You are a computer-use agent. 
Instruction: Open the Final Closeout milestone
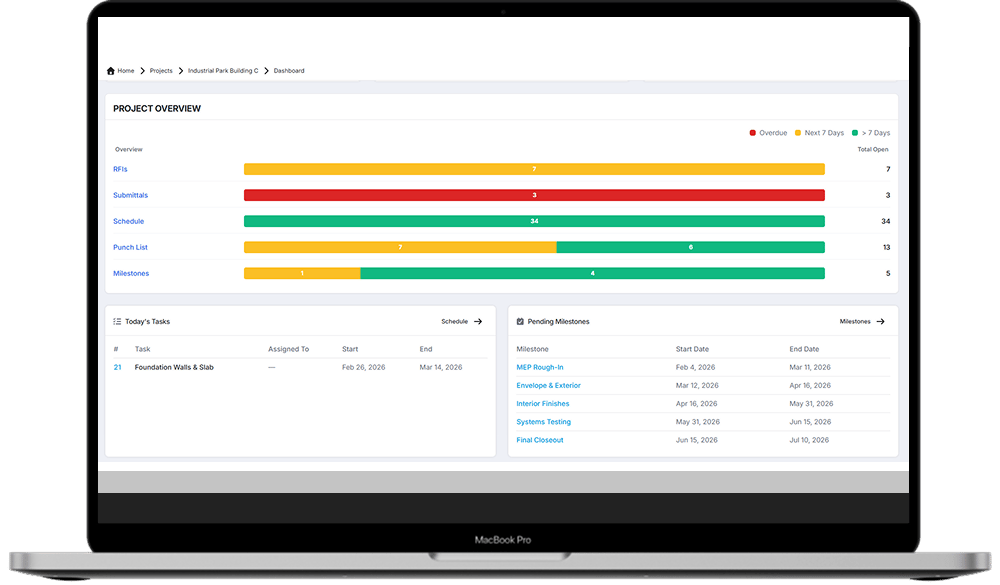[x=540, y=440]
